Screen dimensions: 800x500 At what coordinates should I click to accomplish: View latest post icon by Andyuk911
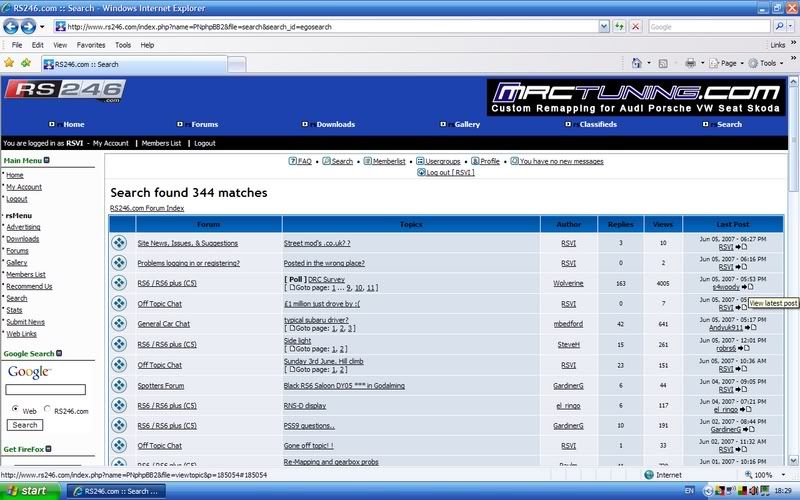click(x=751, y=328)
